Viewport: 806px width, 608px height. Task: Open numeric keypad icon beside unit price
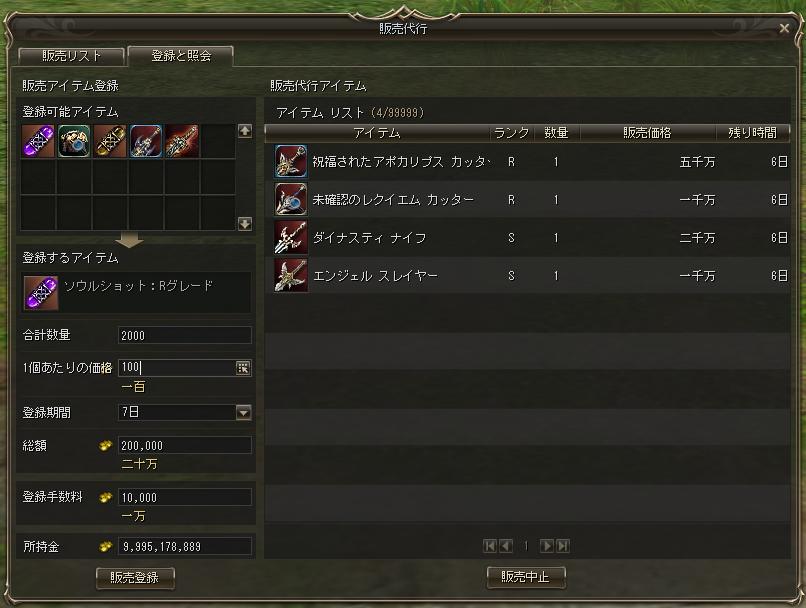[x=243, y=367]
